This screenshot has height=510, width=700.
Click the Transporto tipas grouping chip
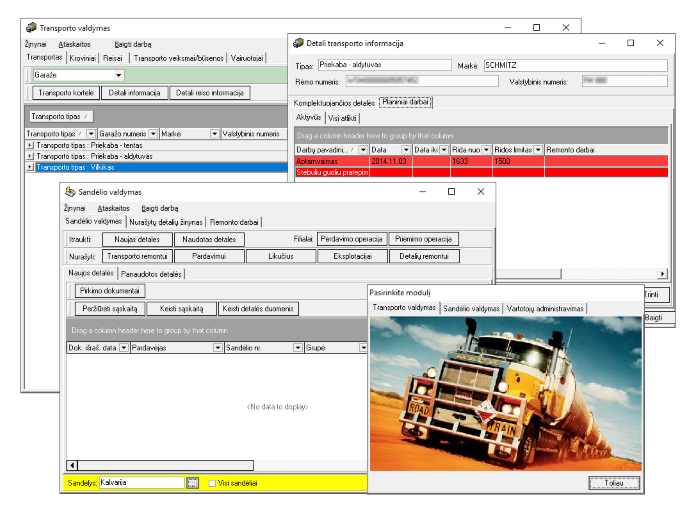tap(62, 117)
